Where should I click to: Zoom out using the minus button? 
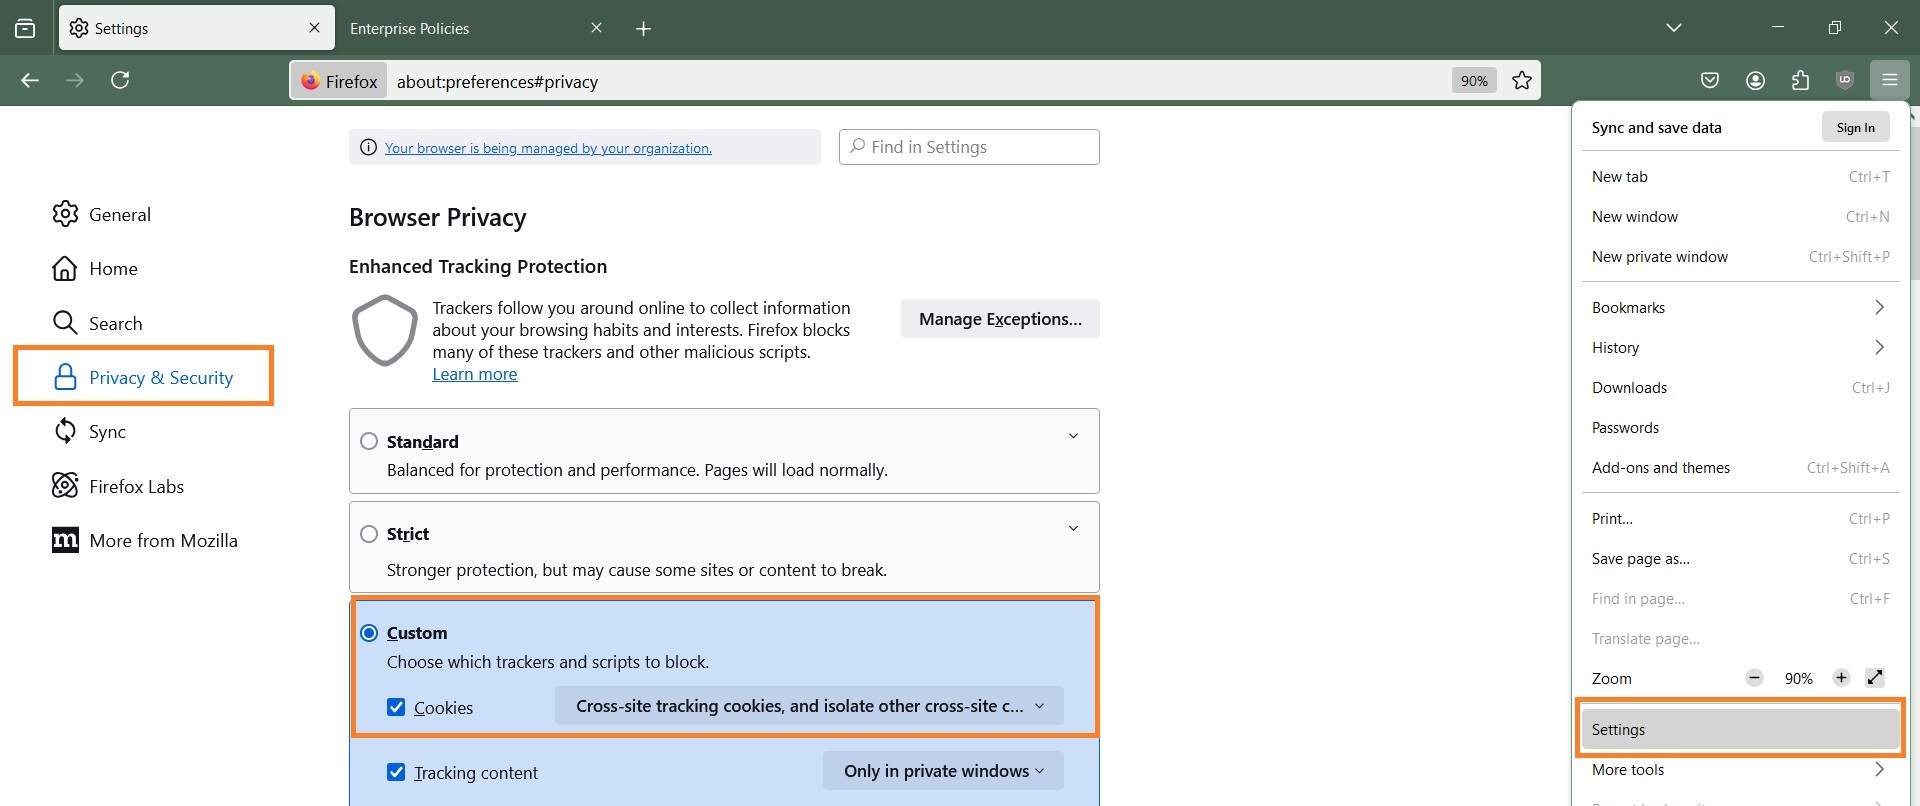[1754, 678]
